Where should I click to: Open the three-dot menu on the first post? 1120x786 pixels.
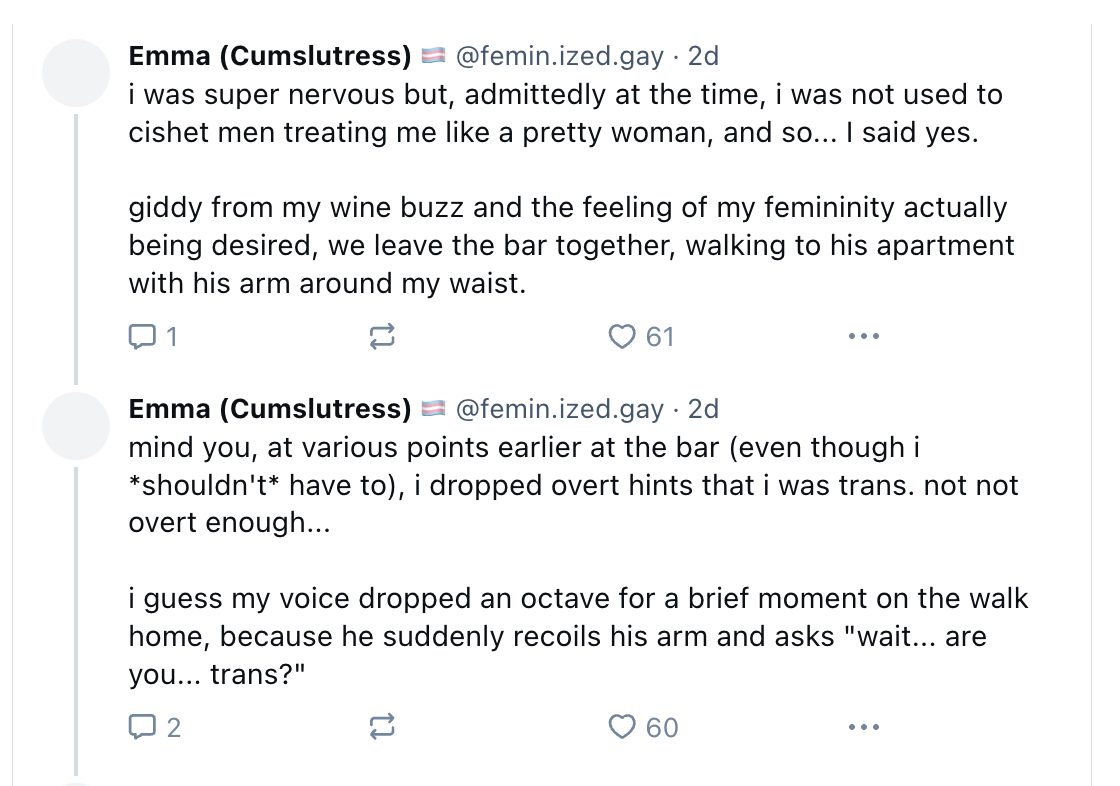point(864,336)
